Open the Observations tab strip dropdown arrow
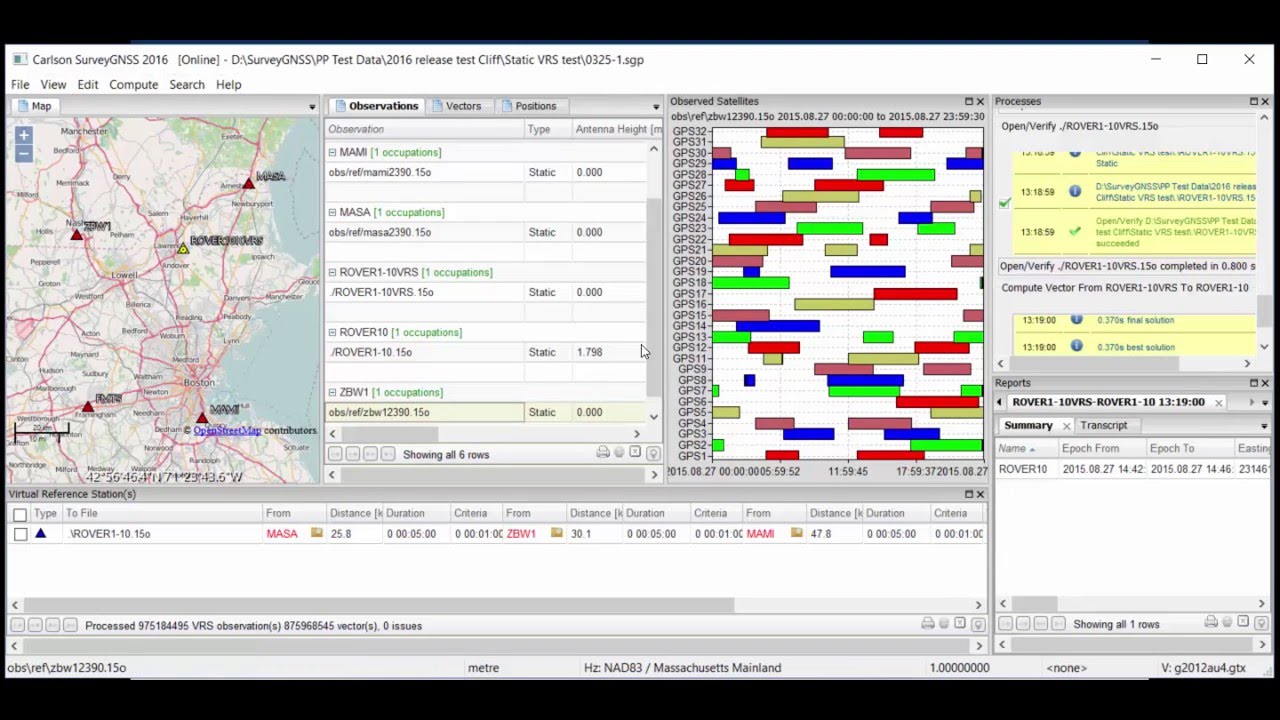 [656, 106]
